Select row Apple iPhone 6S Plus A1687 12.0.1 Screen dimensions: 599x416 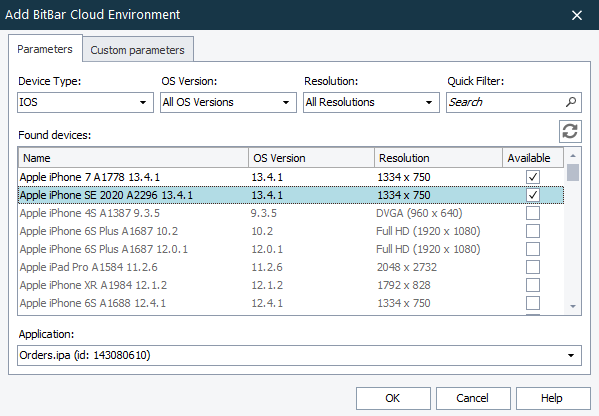(291, 249)
